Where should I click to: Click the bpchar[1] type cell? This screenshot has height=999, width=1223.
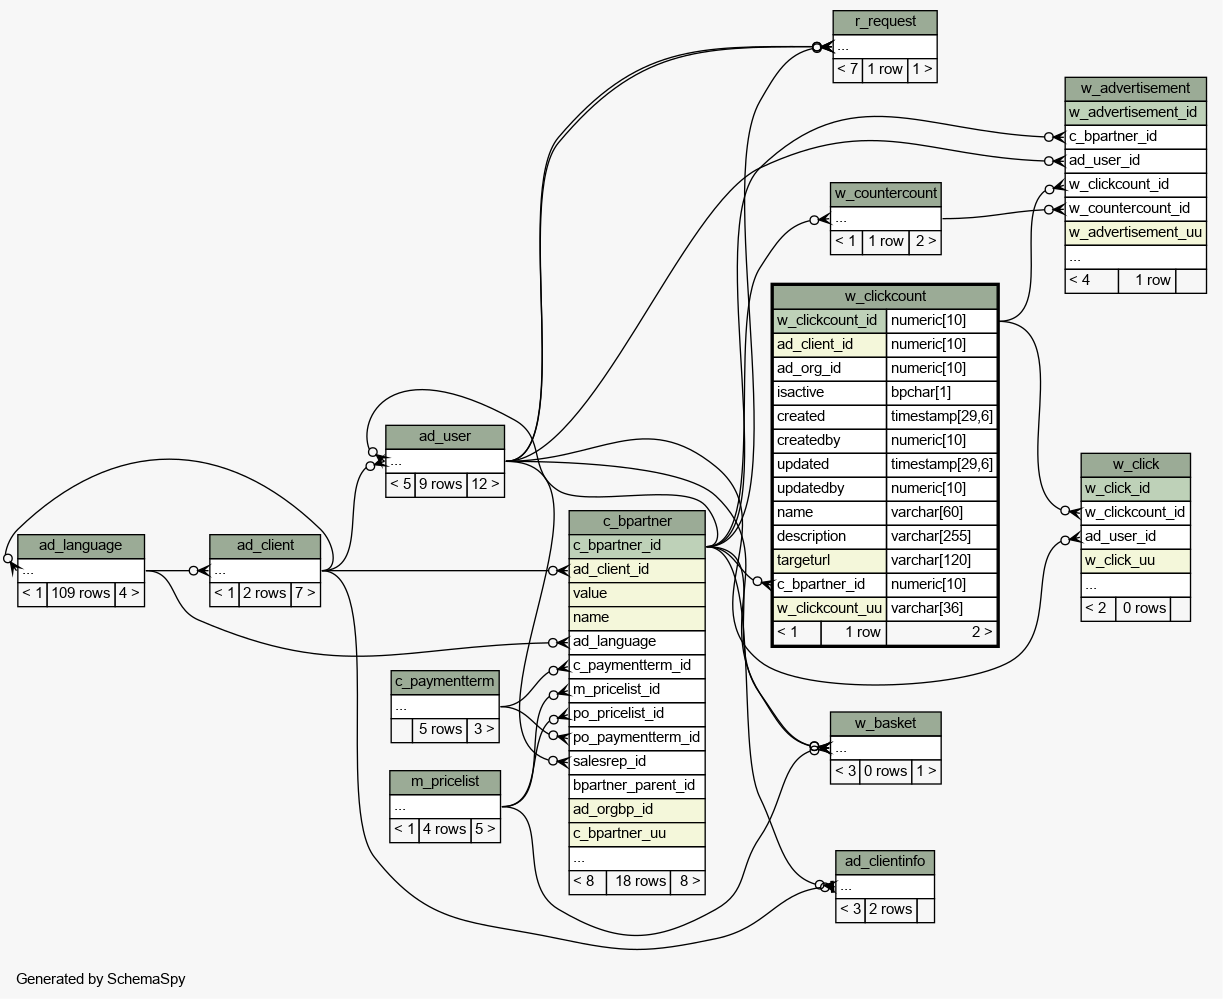942,392
